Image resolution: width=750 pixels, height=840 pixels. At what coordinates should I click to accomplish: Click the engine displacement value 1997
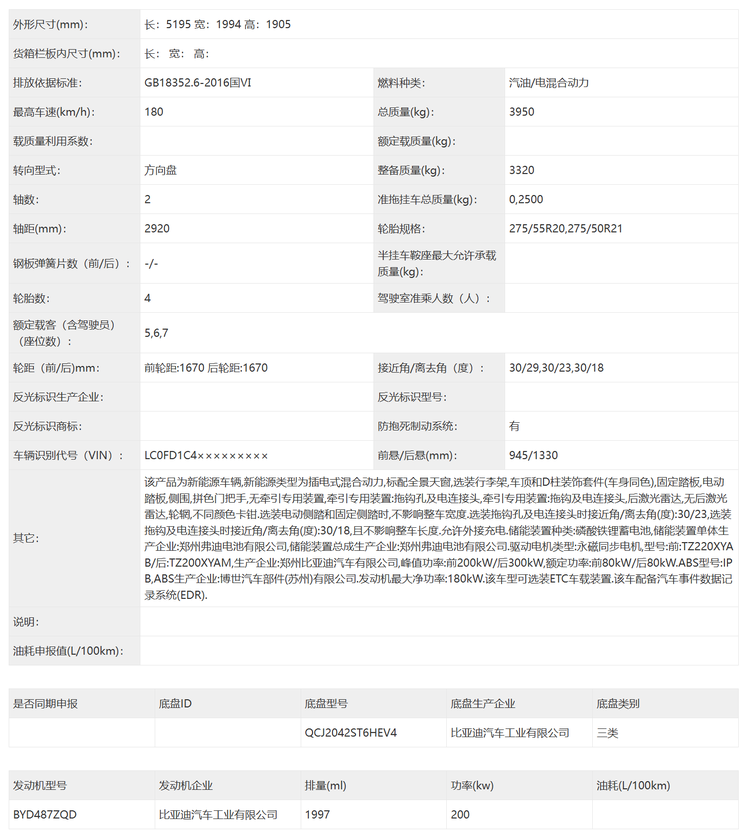317,815
